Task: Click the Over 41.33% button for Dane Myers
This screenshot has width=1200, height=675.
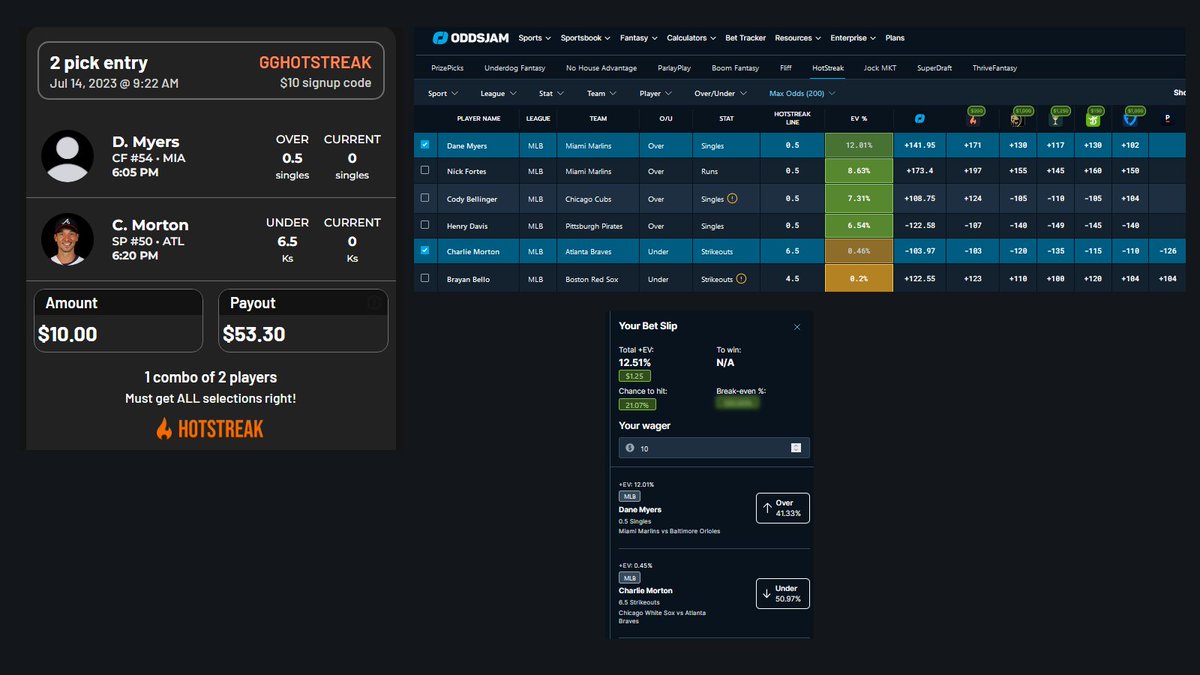Action: tap(783, 507)
